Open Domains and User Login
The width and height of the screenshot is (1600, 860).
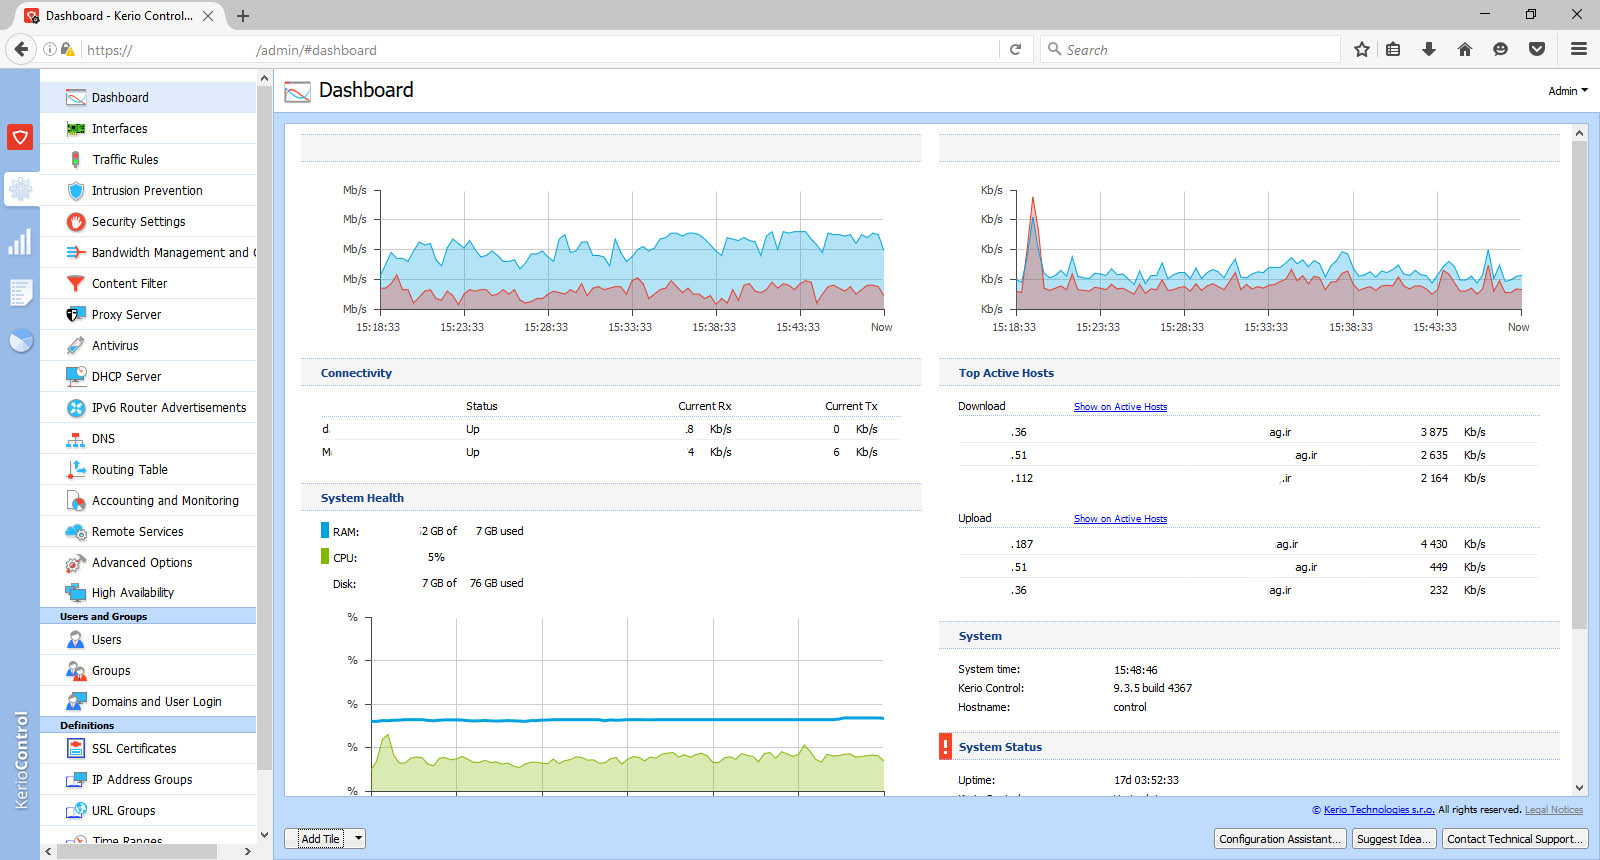click(148, 701)
